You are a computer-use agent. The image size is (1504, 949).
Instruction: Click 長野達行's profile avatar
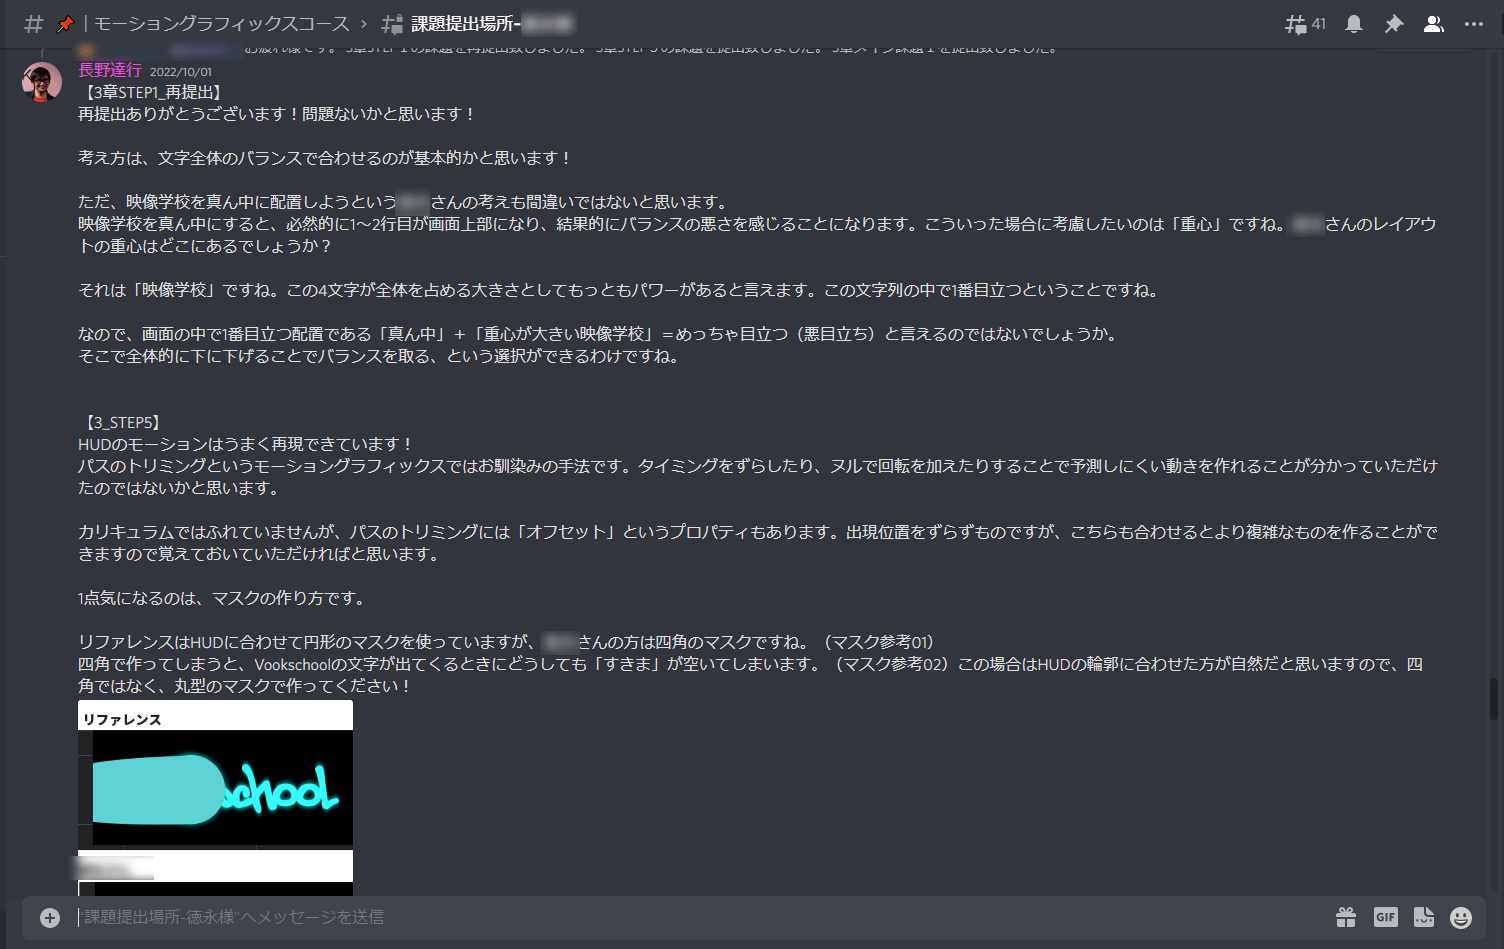42,82
